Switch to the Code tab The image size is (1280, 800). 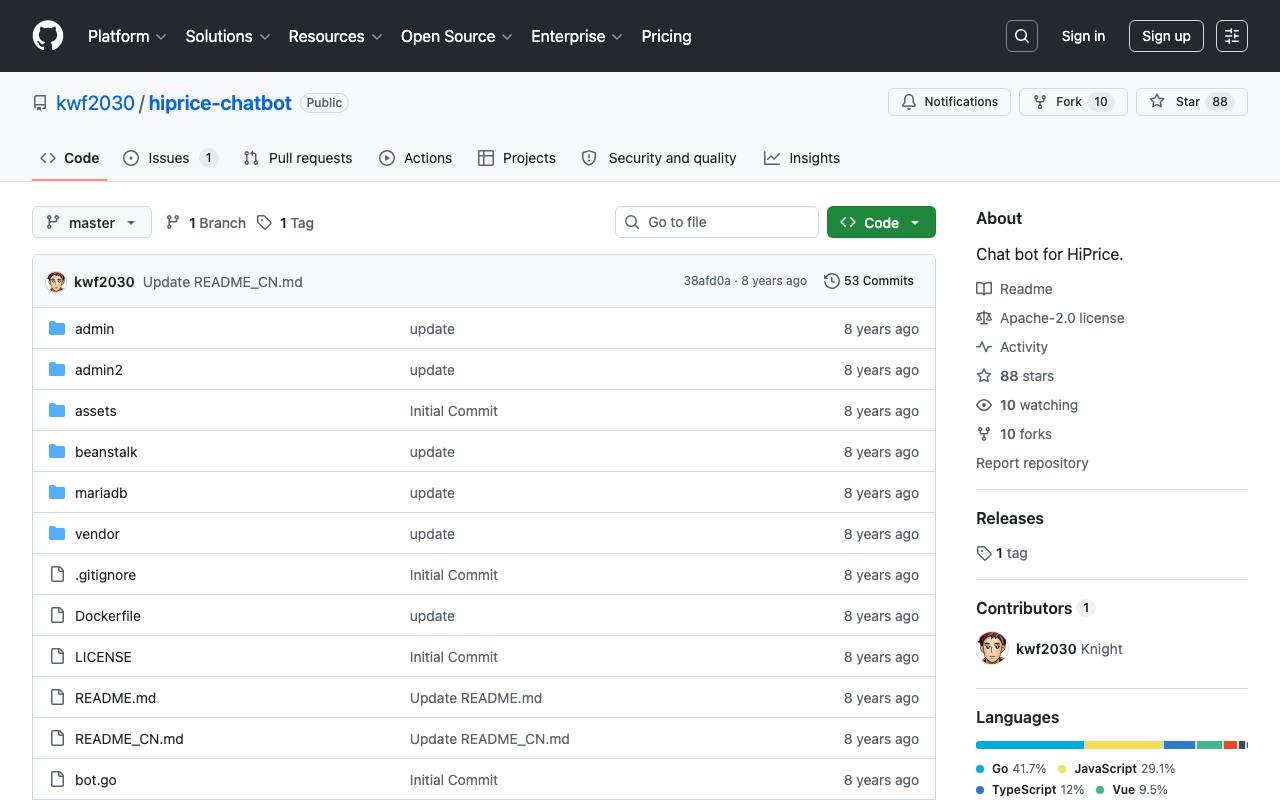(x=70, y=158)
